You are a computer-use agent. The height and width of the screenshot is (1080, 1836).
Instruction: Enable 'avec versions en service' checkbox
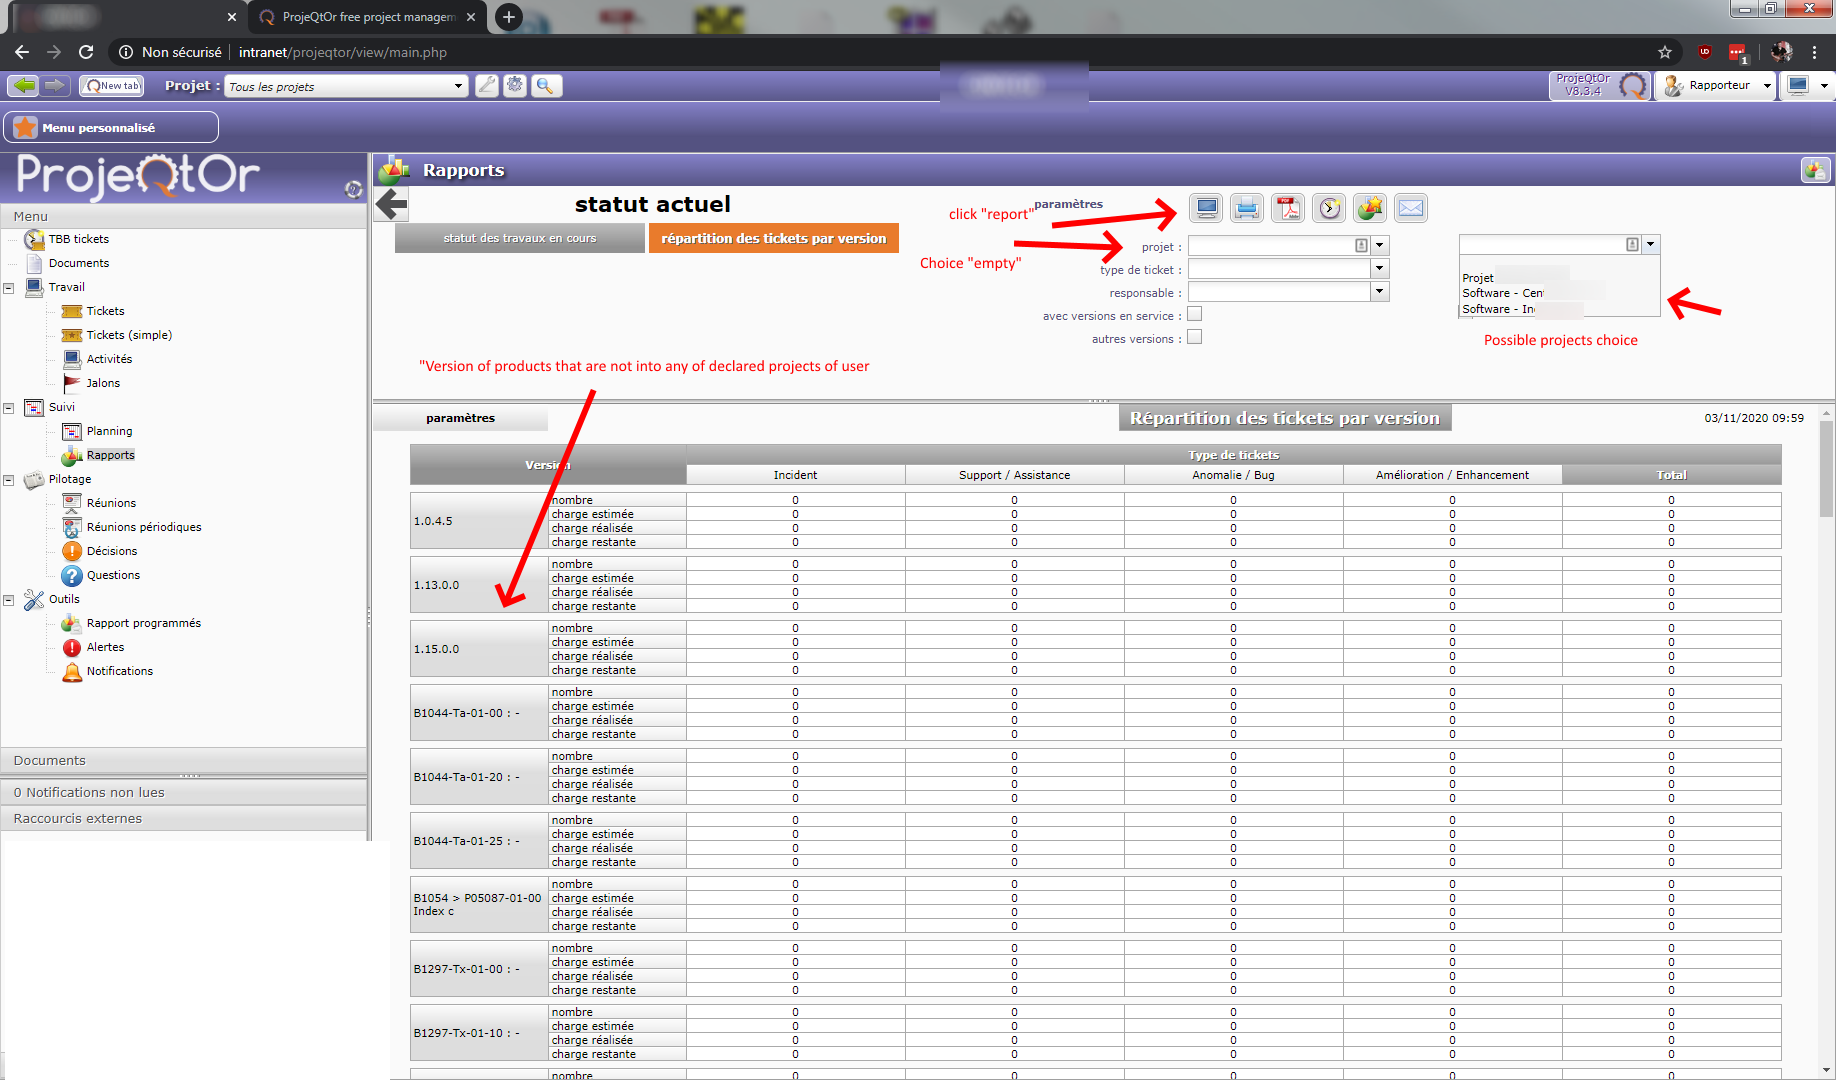(x=1194, y=315)
